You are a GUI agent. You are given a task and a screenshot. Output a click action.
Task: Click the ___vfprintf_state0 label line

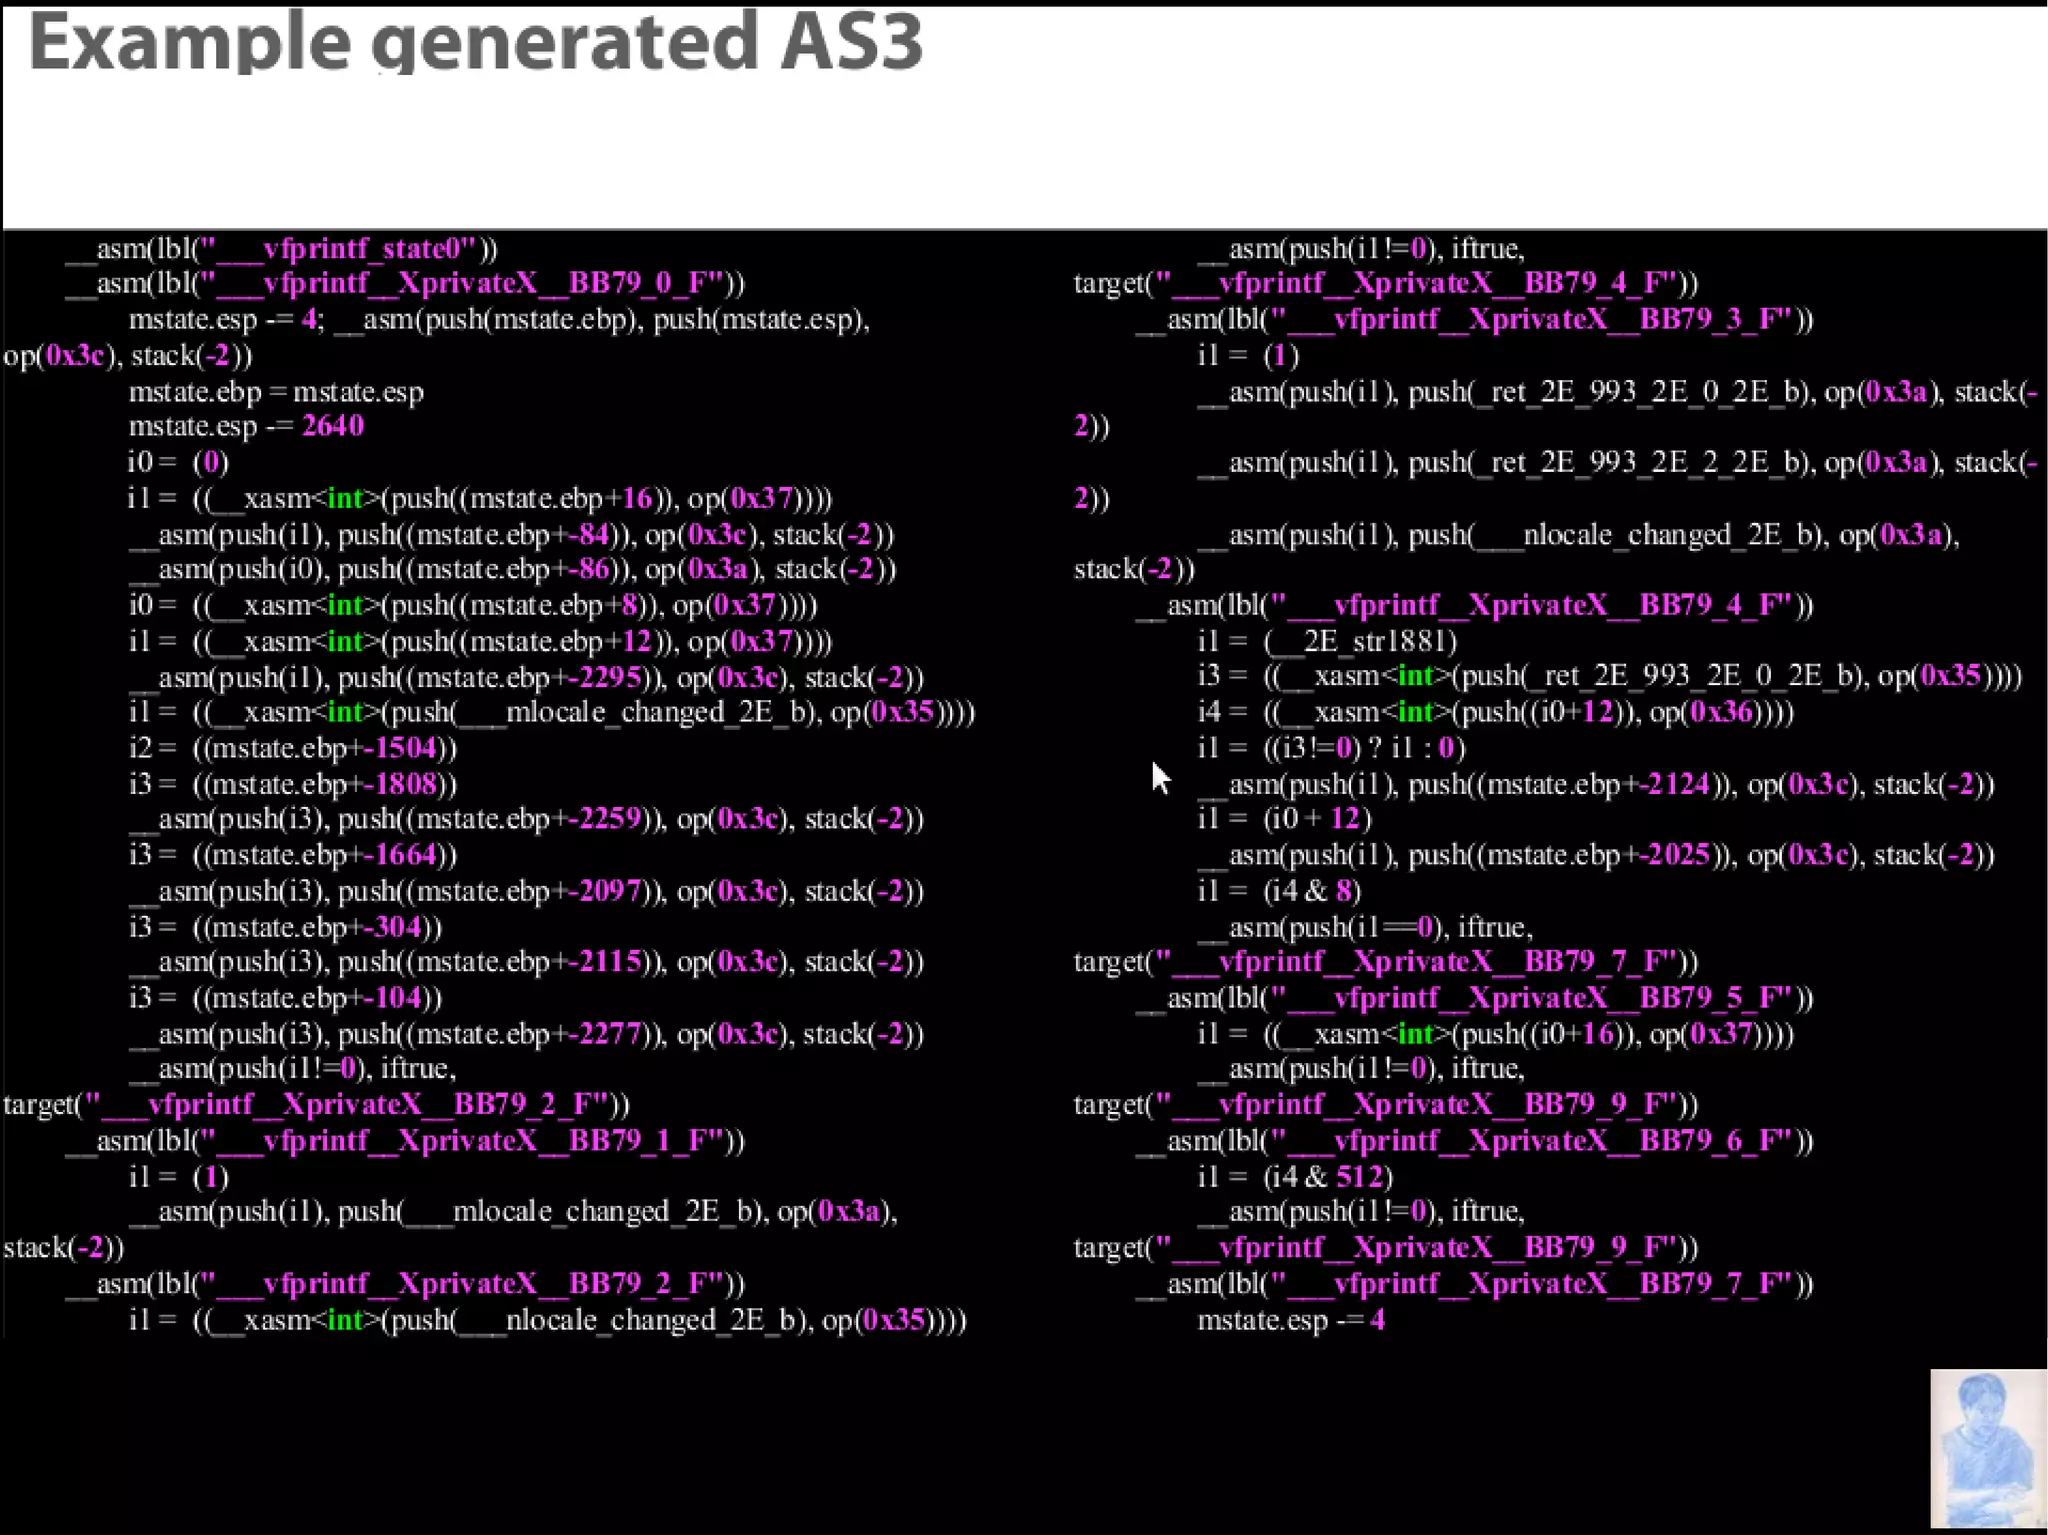pyautogui.click(x=281, y=248)
